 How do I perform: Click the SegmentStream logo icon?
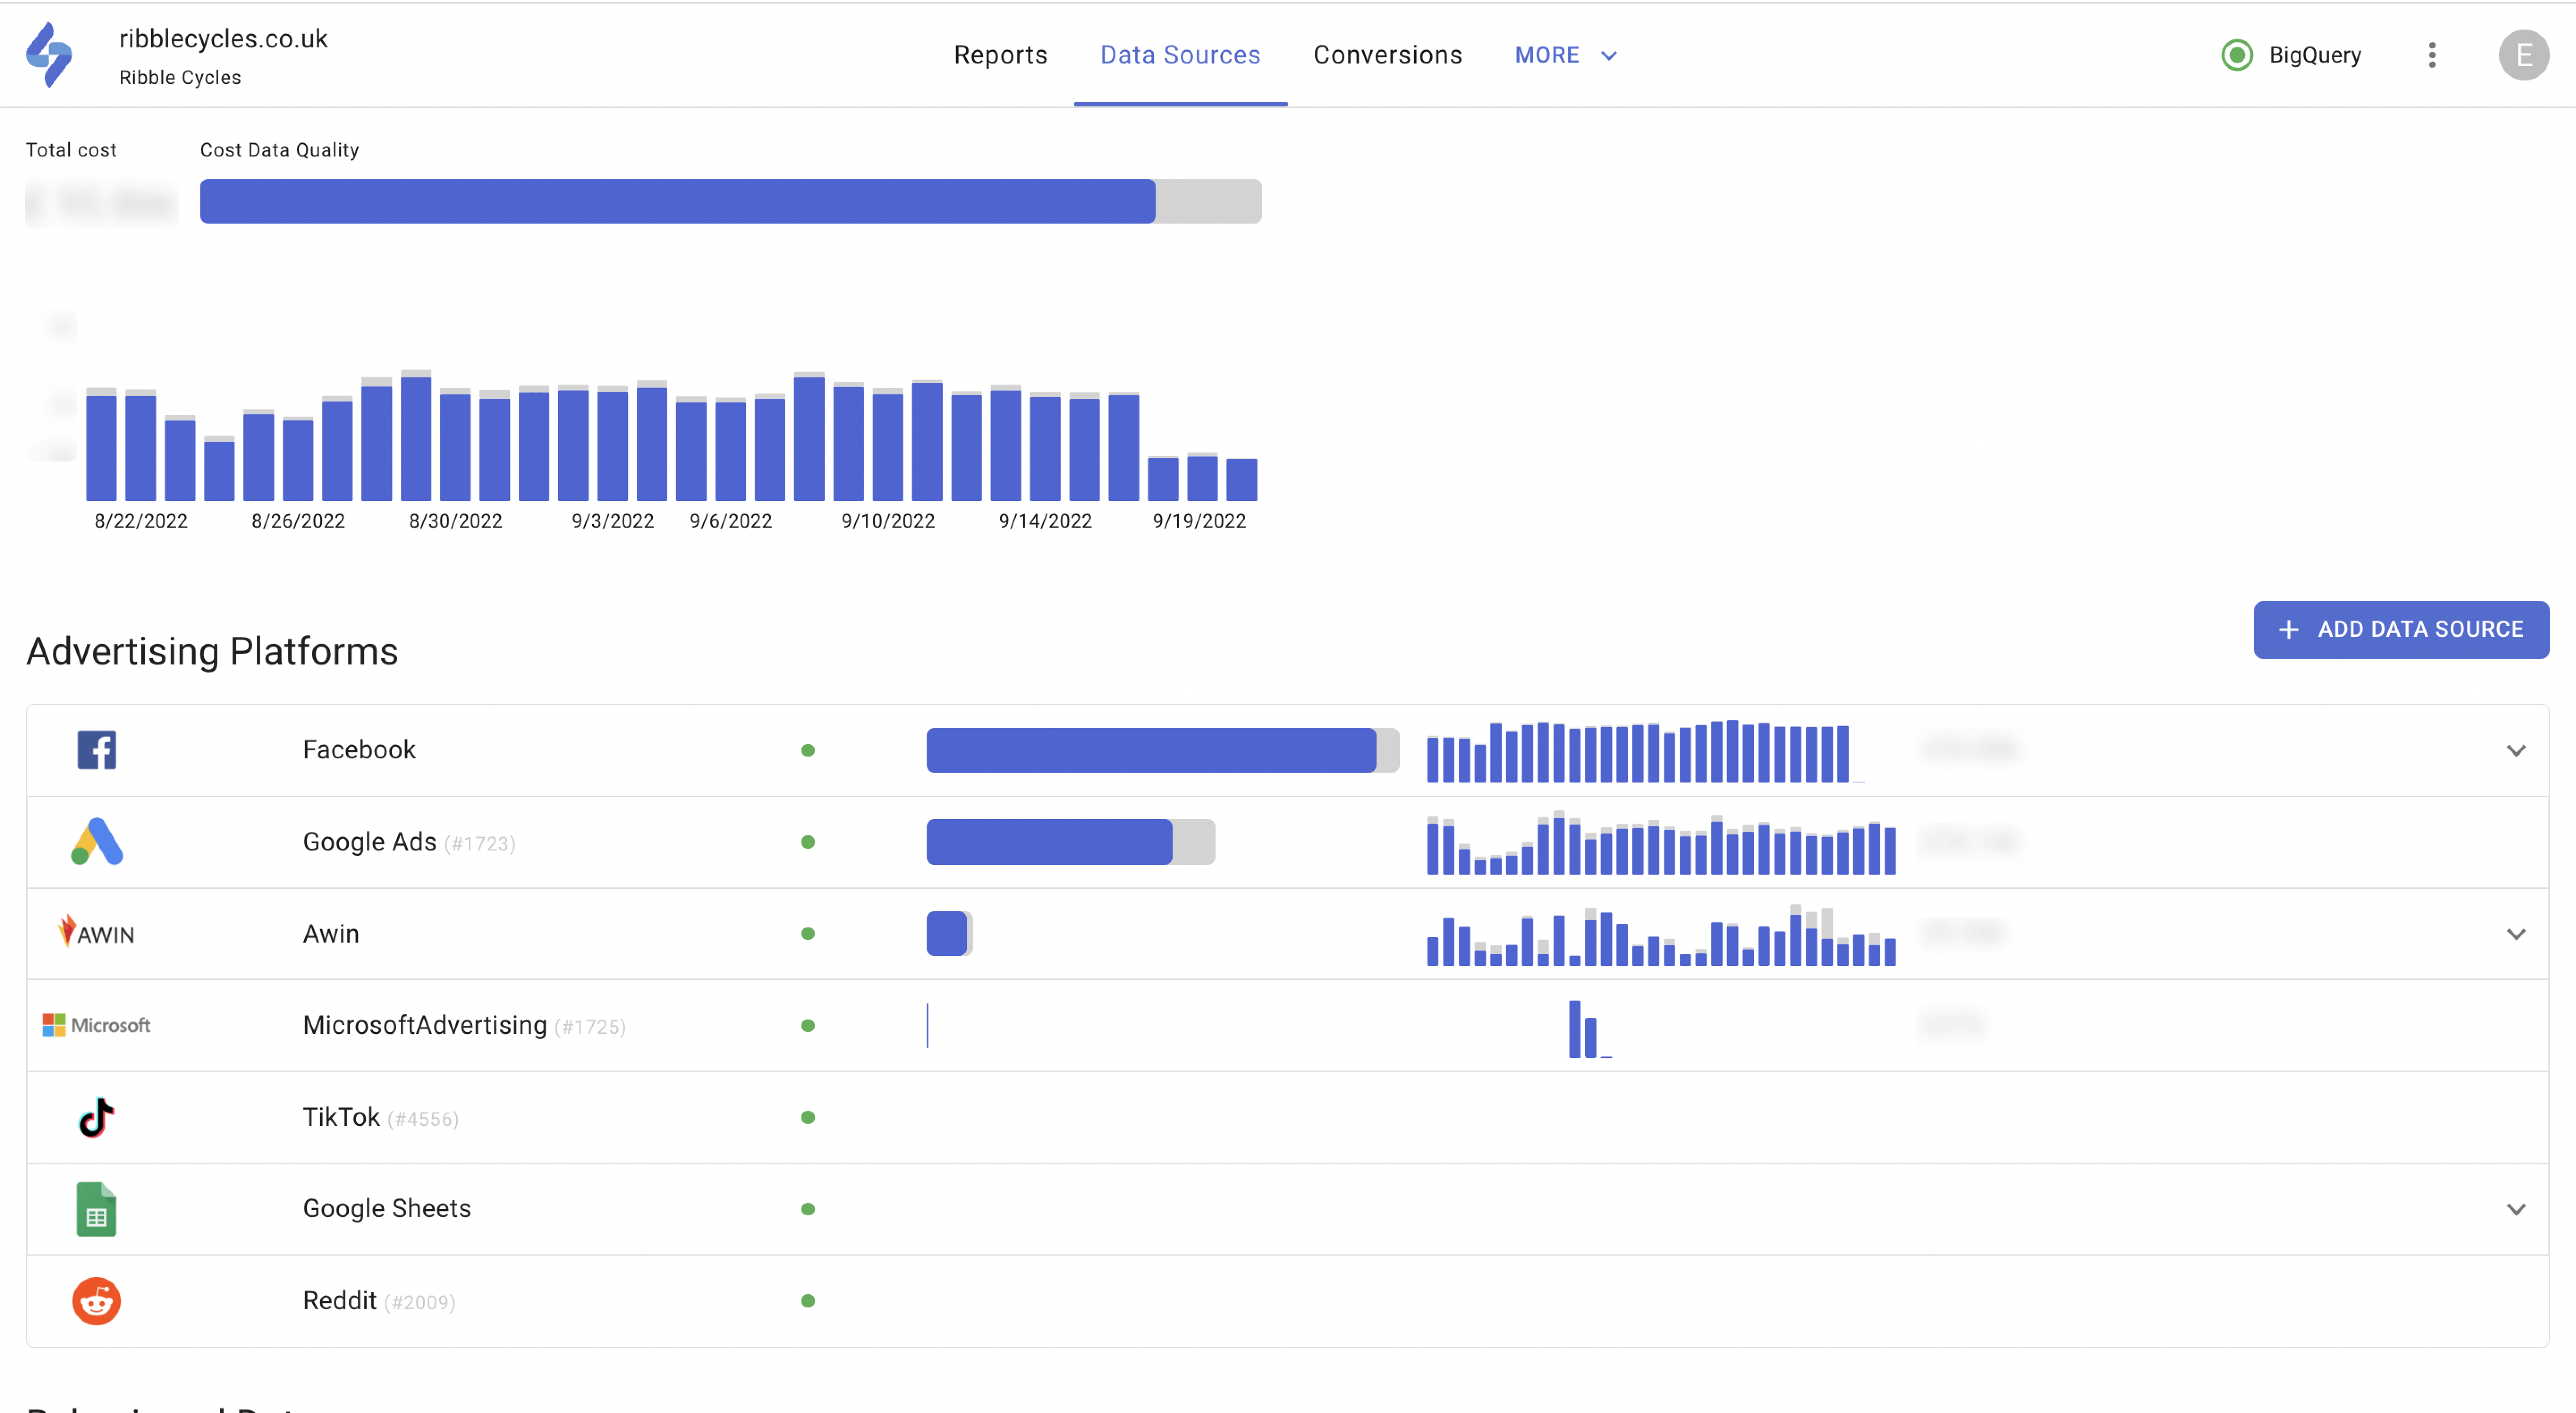49,55
